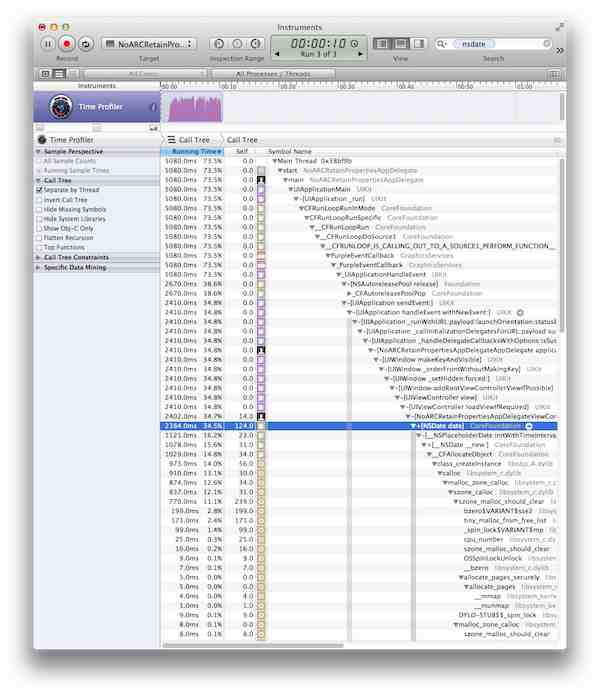This screenshot has width=600, height=696.
Task: Collapse the Main Thread row
Action: 275,161
